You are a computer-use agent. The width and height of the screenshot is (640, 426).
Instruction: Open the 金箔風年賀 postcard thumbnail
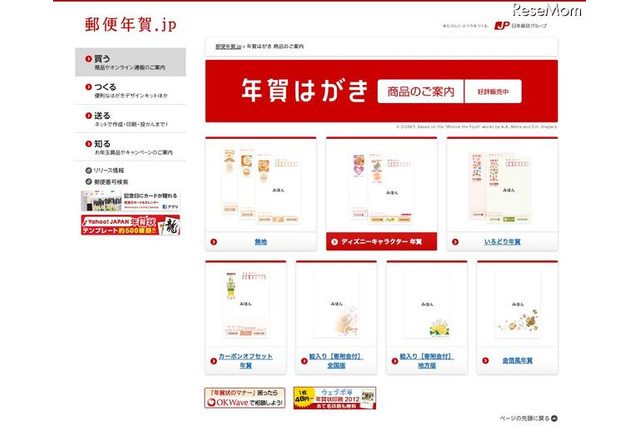coord(518,304)
